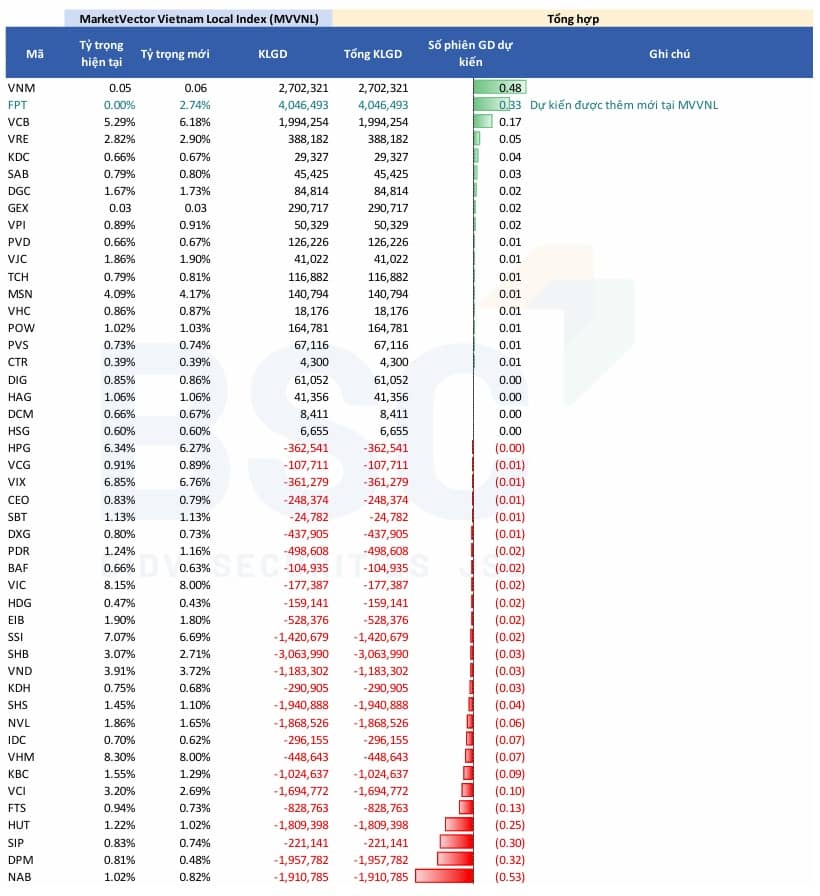Click VHM's new weight cell
Viewport: 820px width, 896px height.
coord(195,757)
